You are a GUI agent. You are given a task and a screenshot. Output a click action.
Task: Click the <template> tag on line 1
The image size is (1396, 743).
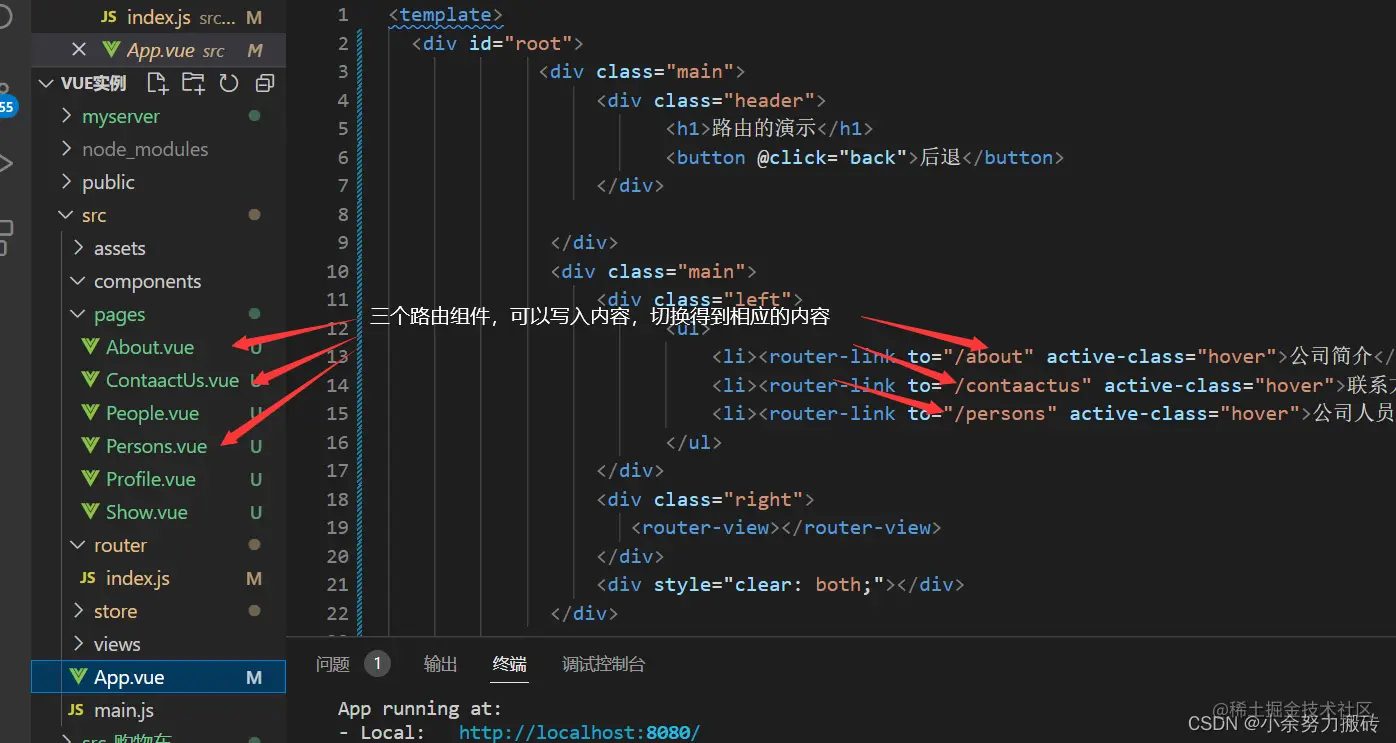coord(445,15)
